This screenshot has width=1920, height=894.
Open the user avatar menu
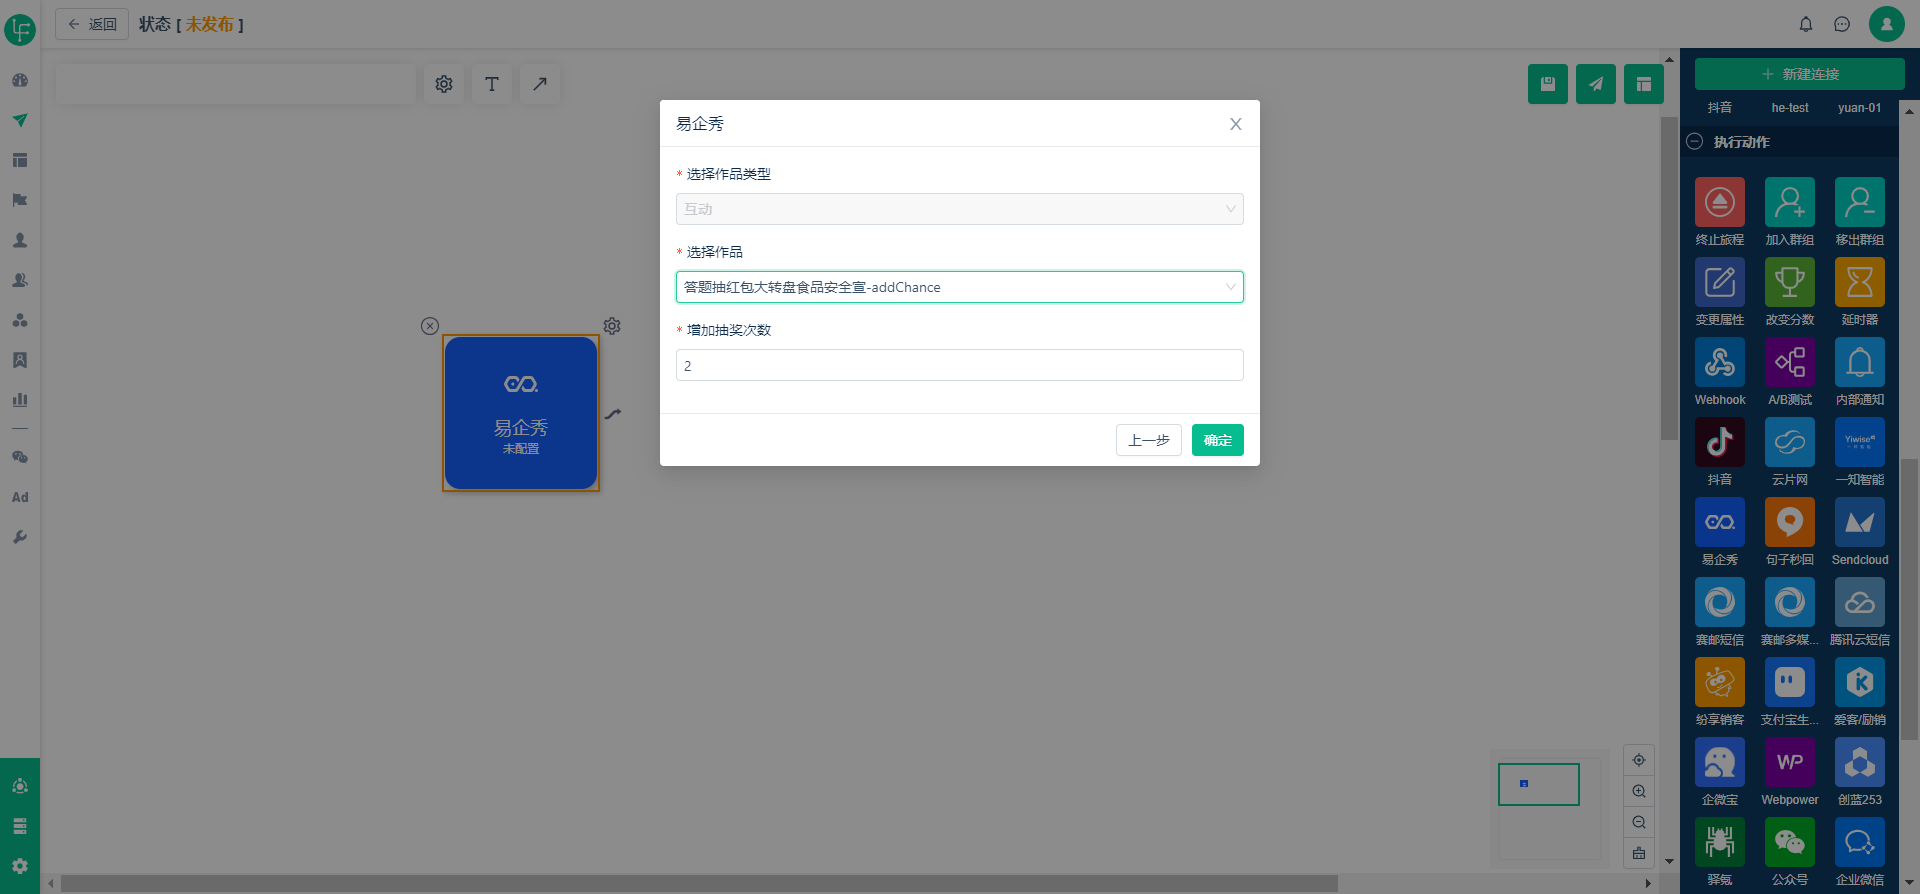1887,24
